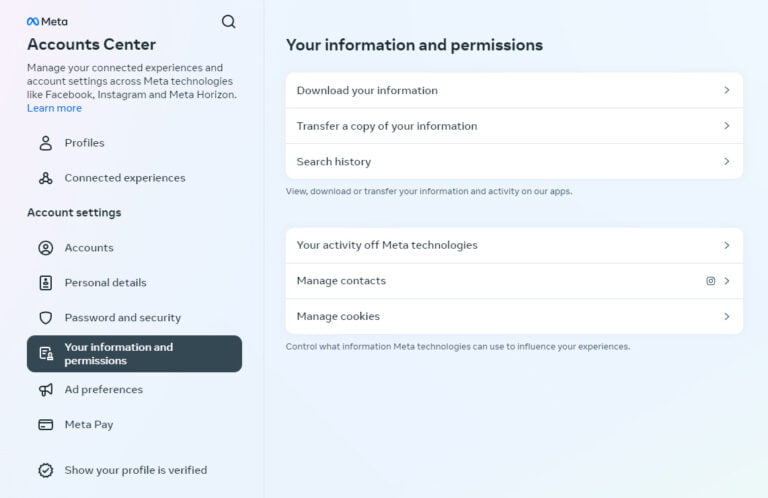Select Your information and permissions menu item
This screenshot has height=498, width=768.
click(134, 354)
